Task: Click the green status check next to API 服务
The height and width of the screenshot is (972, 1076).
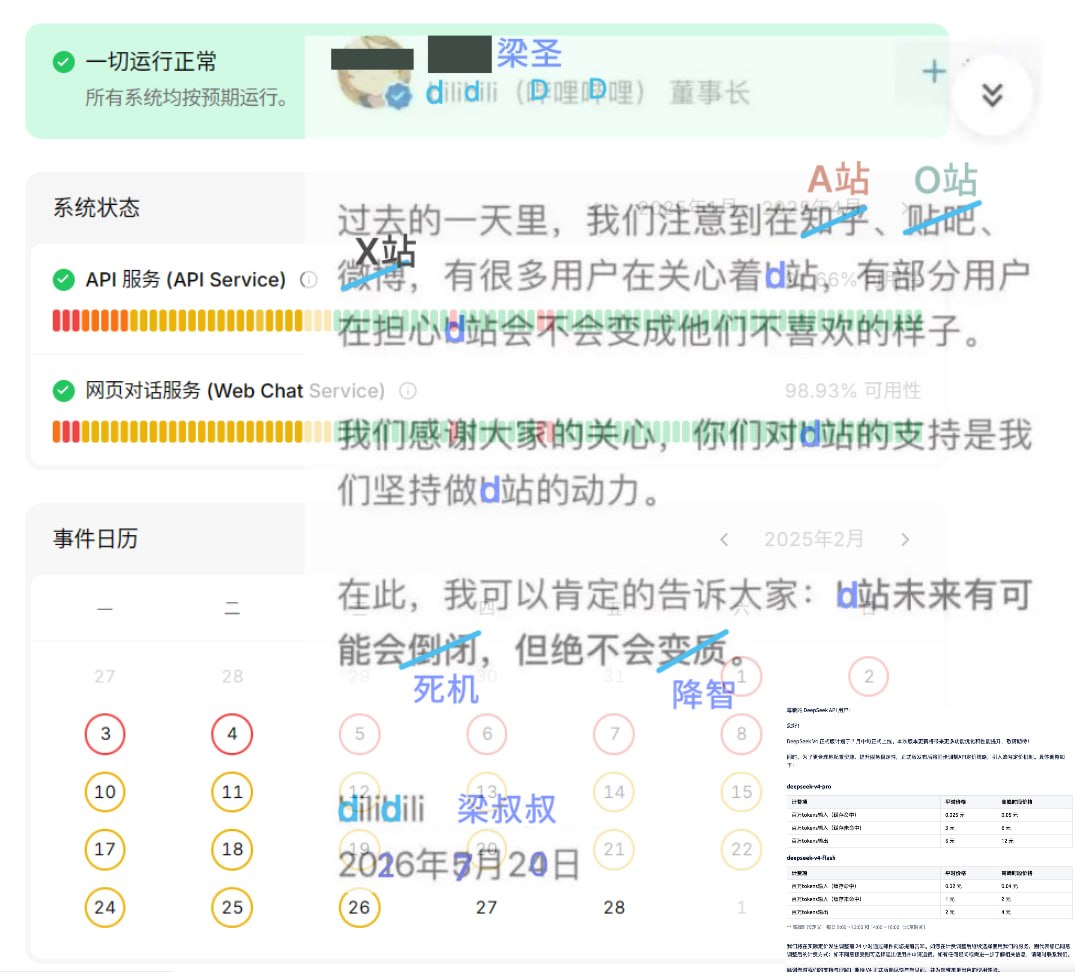Action: pyautogui.click(x=64, y=279)
